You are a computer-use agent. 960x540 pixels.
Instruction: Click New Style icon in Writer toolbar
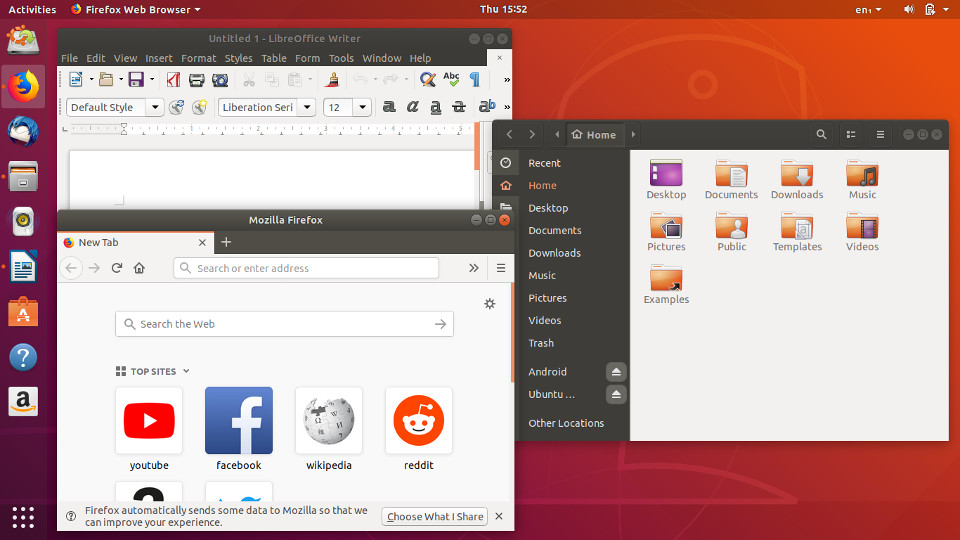click(200, 107)
